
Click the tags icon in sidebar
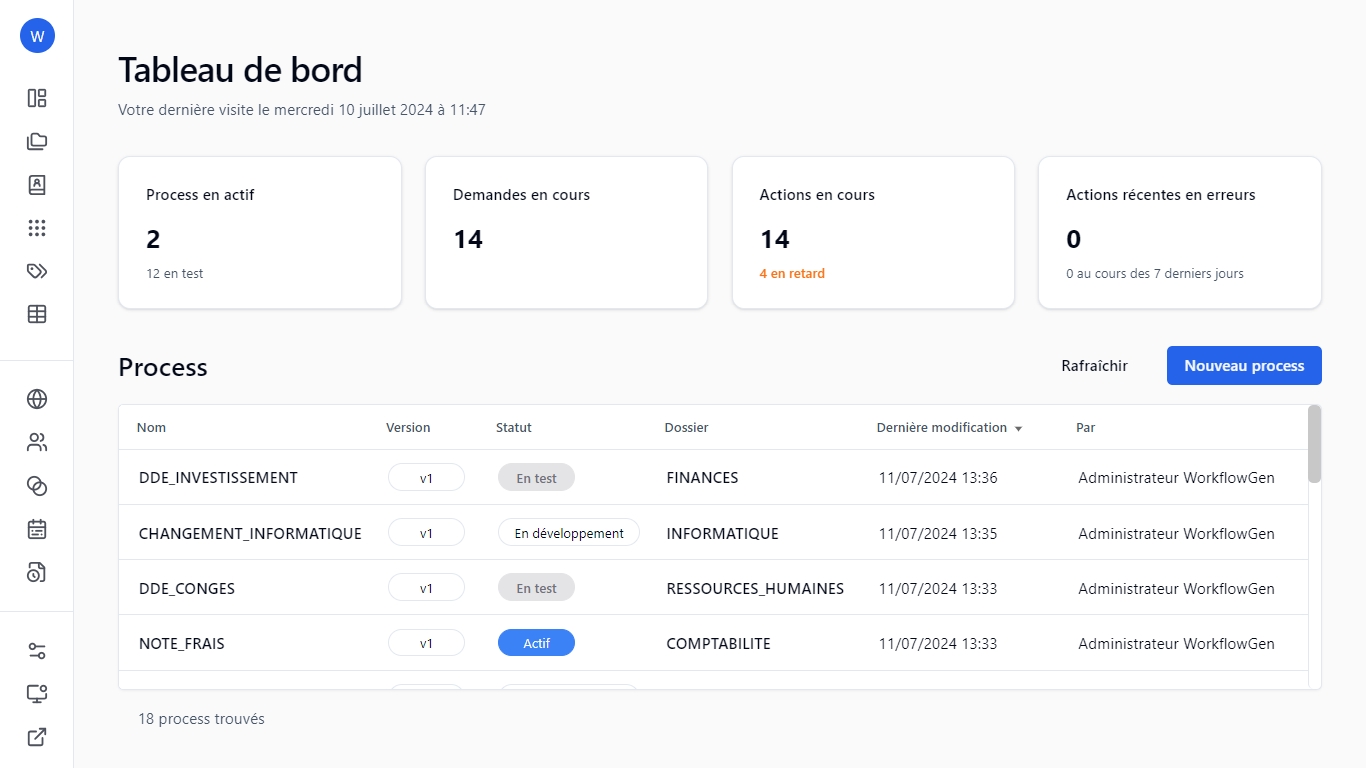(37, 271)
